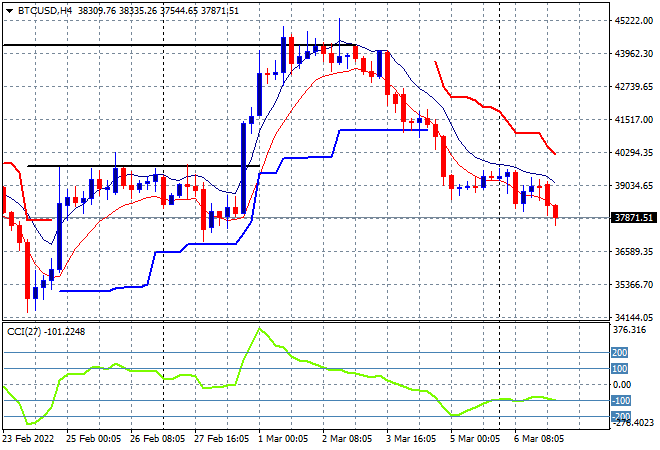Viewport: 660px width, 450px height.
Task: Click the 41517.00 price scale label
Action: point(634,120)
